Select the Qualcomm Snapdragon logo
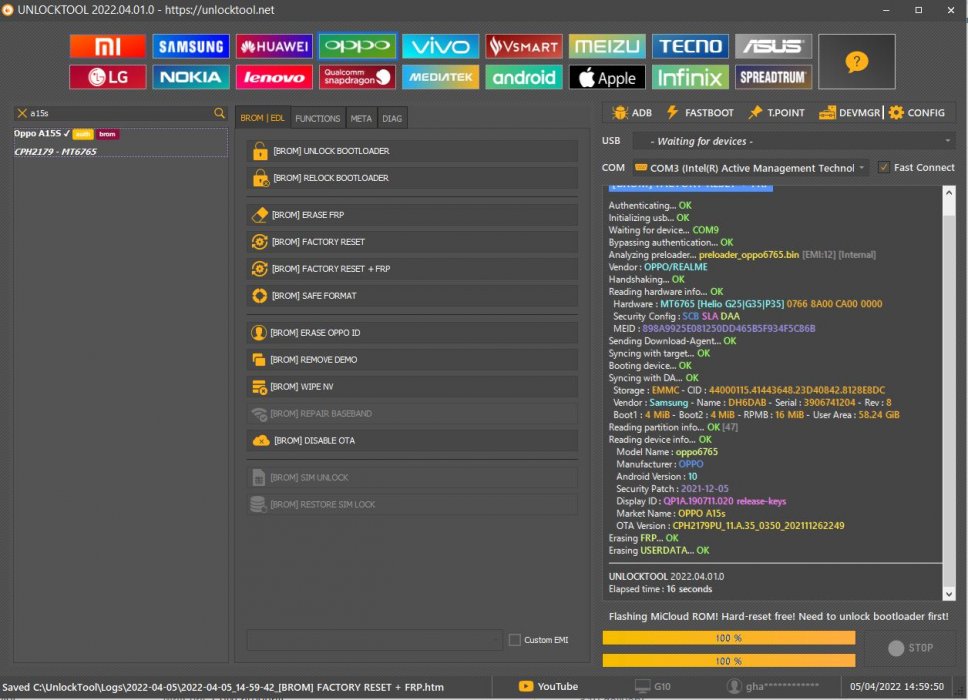Screen dimensions: 968x700 [x=357, y=77]
